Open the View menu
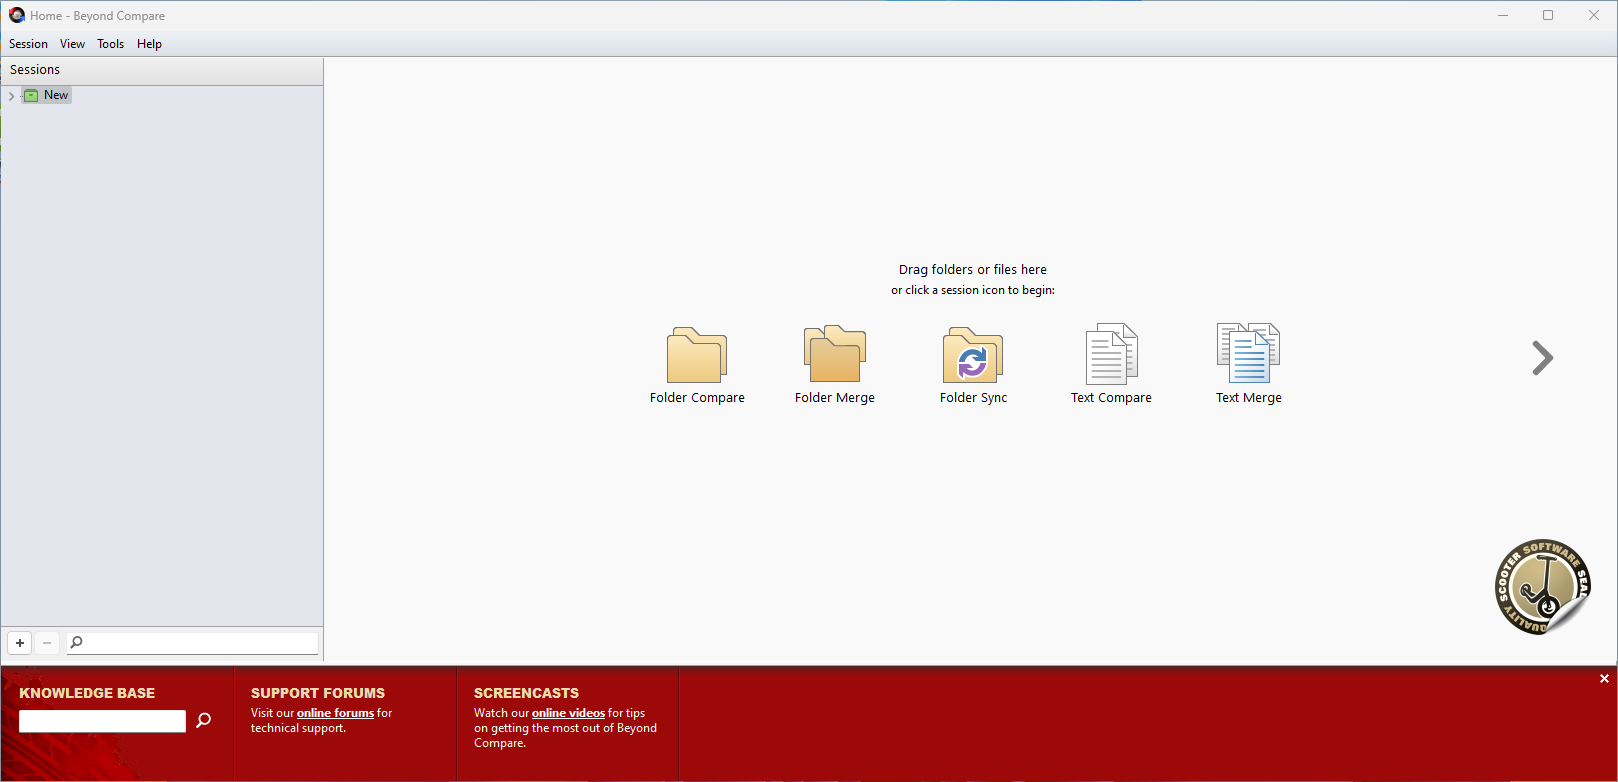1618x782 pixels. coord(72,44)
